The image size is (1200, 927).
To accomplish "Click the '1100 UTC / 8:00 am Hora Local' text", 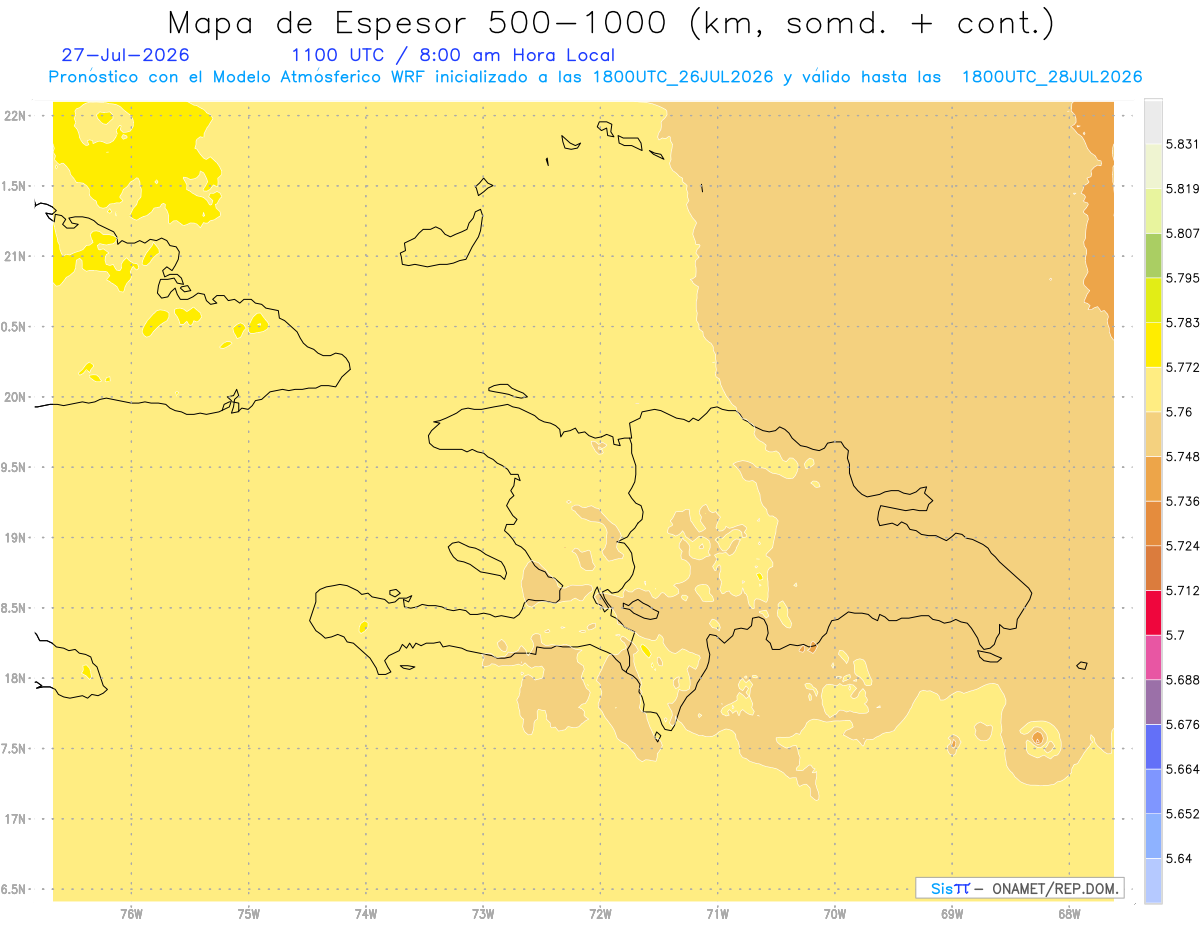I will click(x=453, y=55).
